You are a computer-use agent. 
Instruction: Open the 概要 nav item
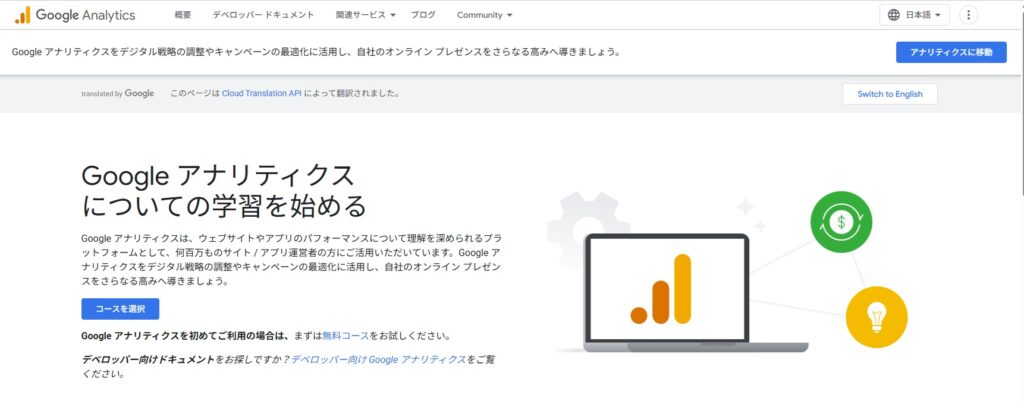coord(183,15)
